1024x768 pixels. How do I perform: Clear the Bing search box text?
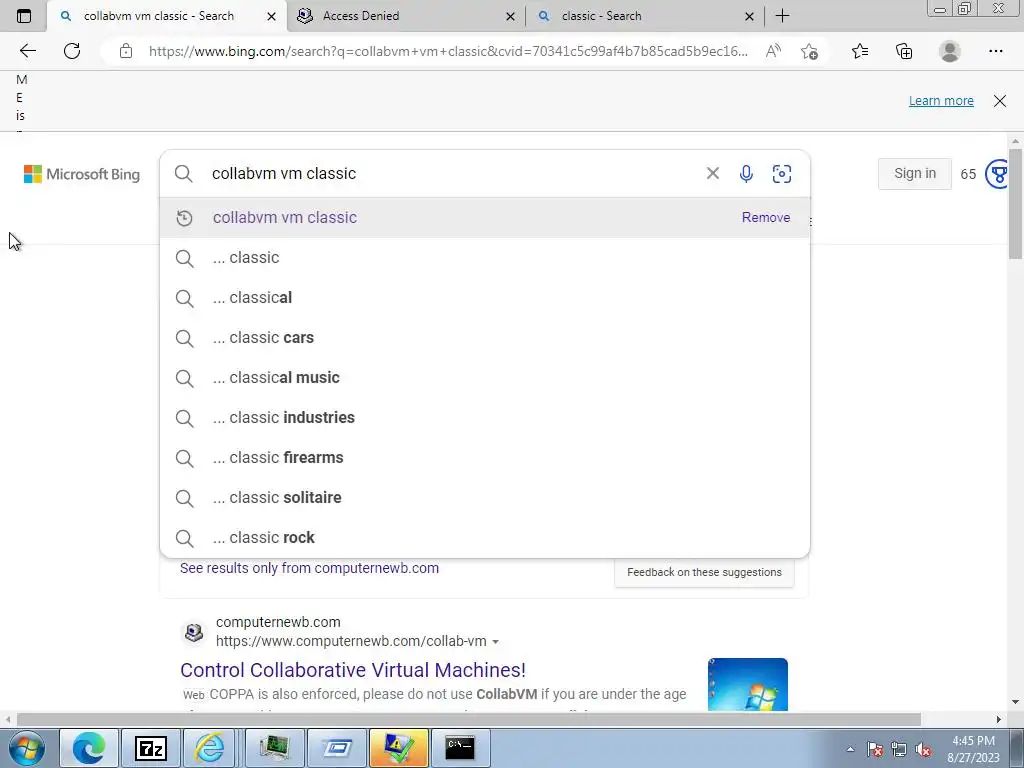coord(712,173)
